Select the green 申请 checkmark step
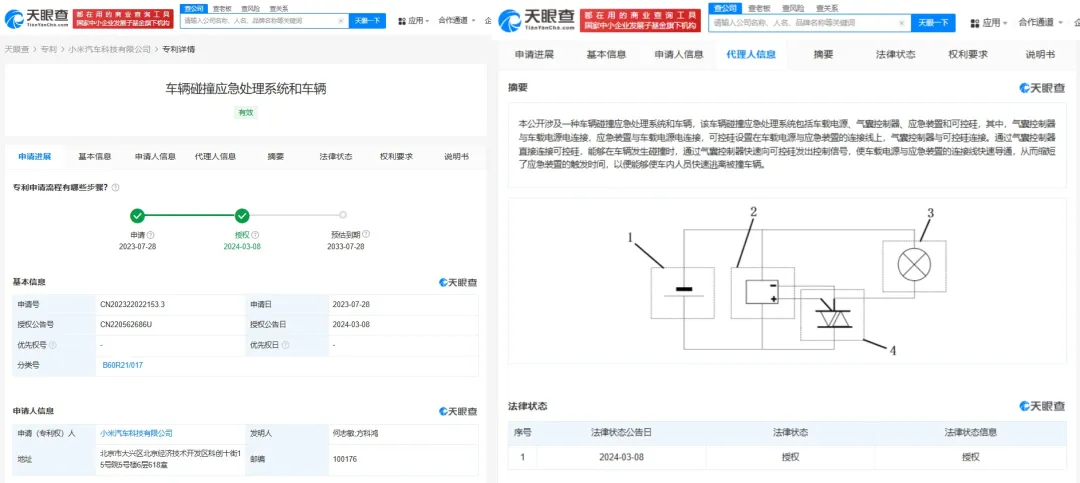 point(138,216)
